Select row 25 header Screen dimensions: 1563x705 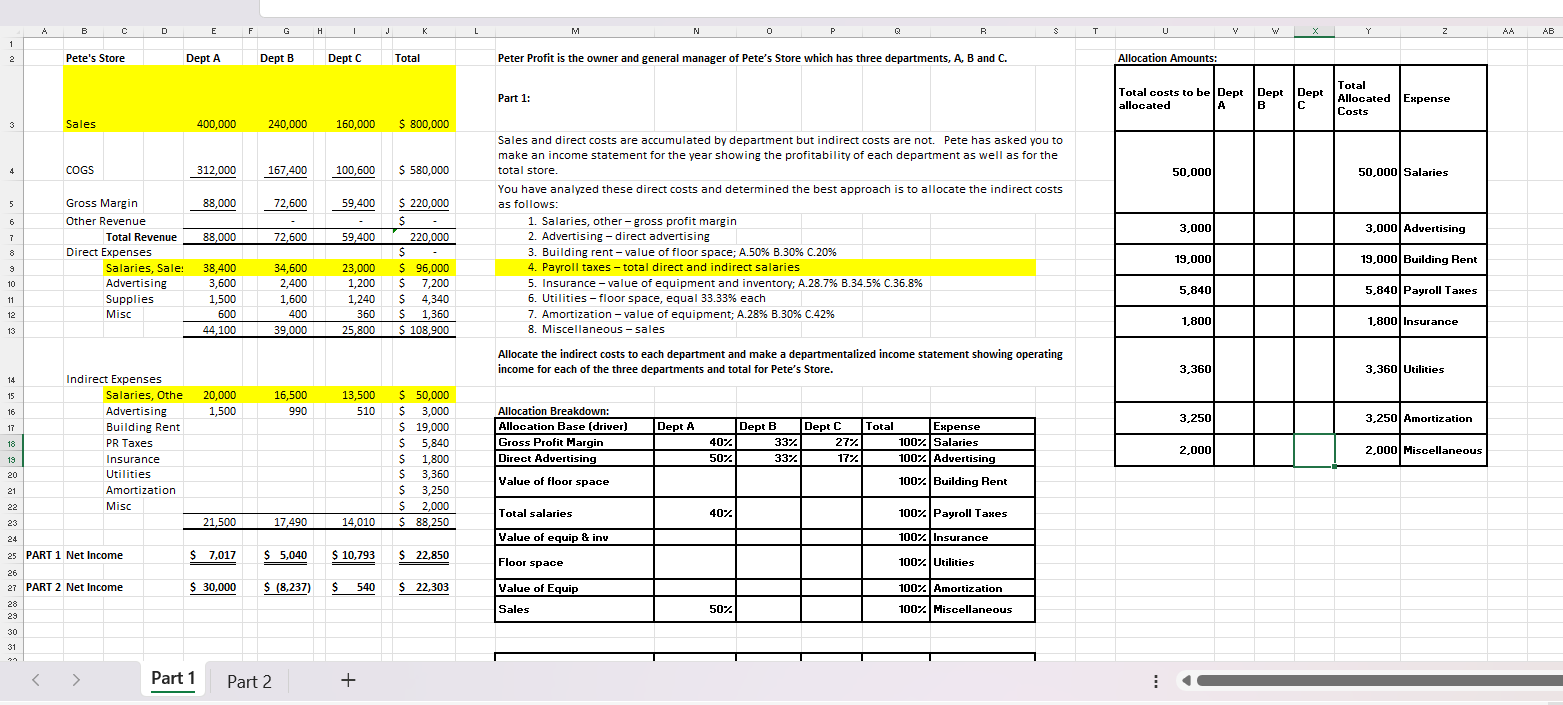10,555
